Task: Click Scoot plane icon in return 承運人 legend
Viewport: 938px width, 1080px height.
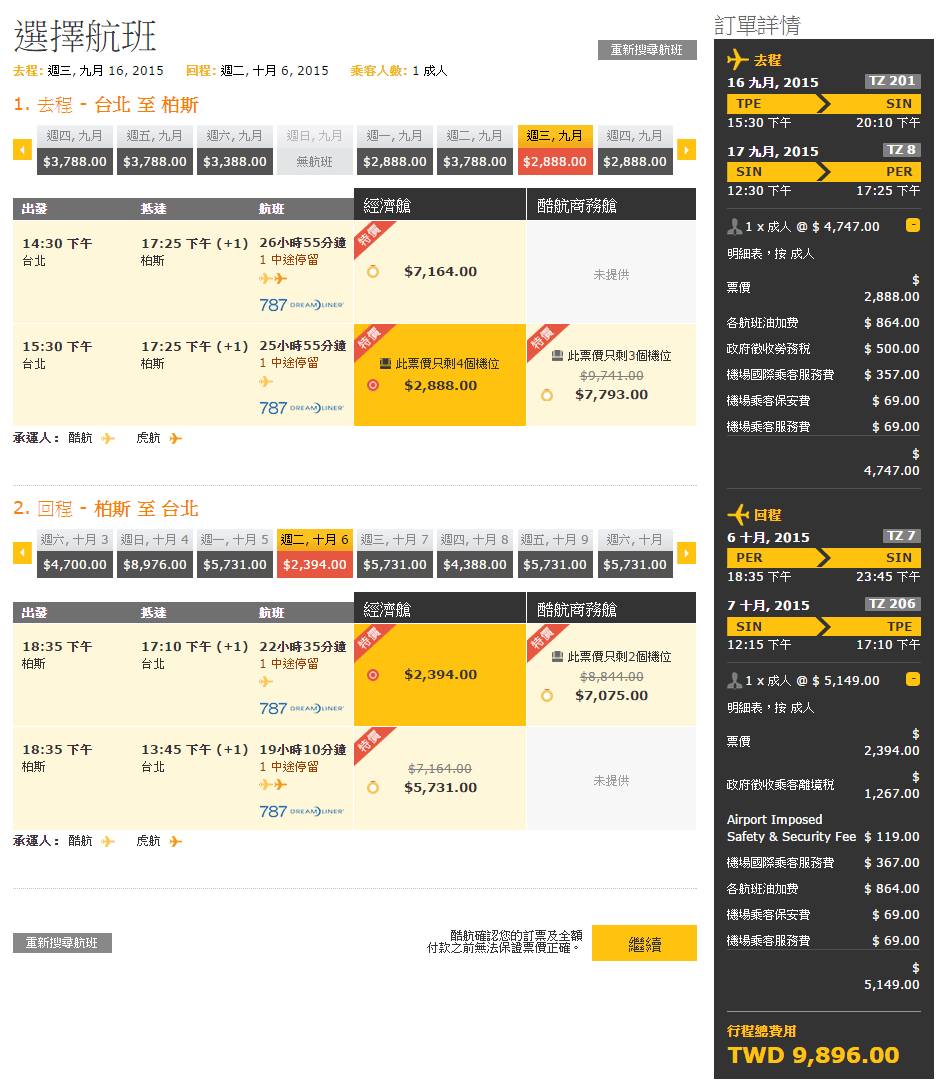Action: [x=108, y=841]
